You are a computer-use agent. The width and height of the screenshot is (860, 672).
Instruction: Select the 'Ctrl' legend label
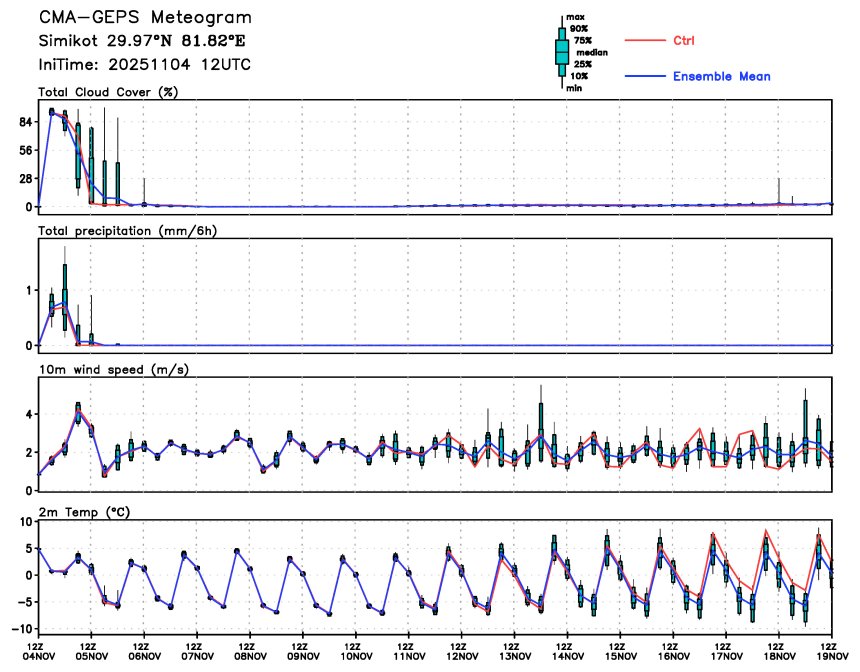click(684, 41)
